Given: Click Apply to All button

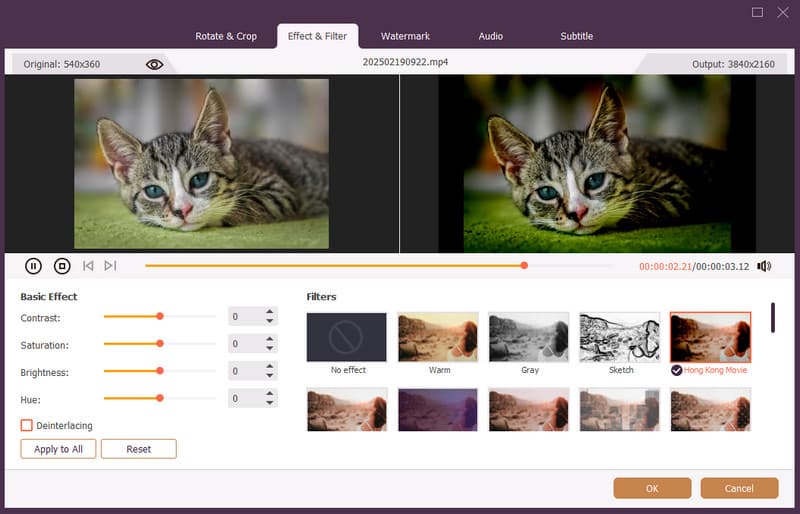Looking at the screenshot, I should pos(58,449).
